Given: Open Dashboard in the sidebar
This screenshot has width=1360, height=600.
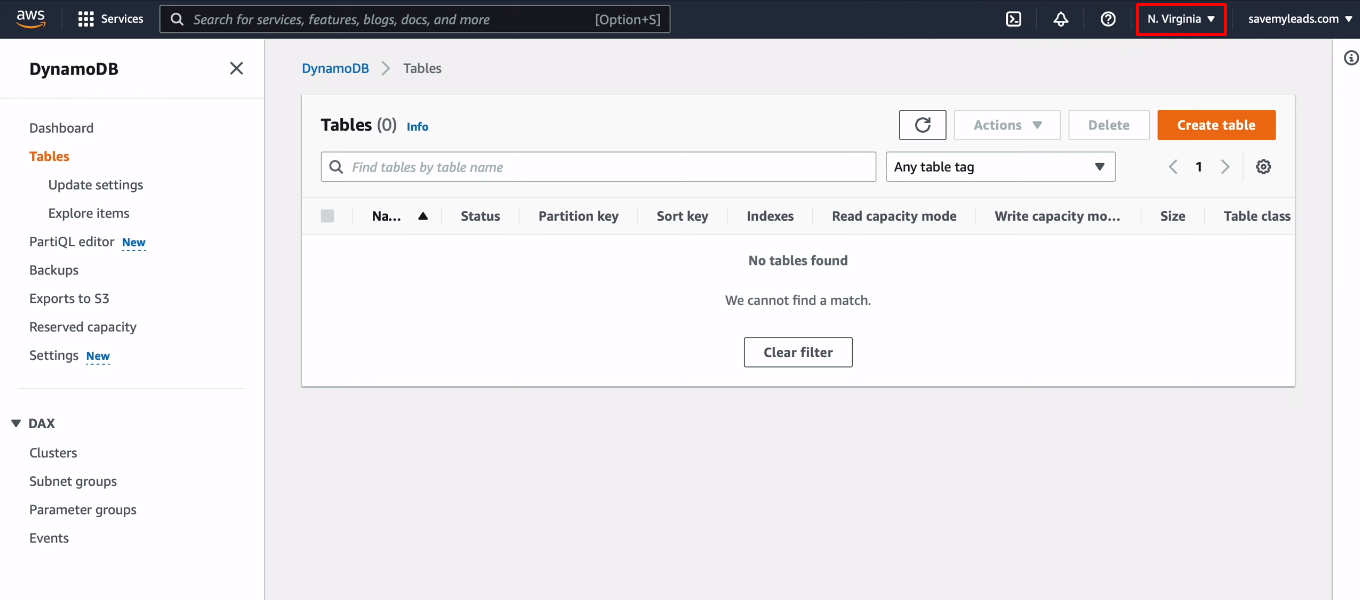Looking at the screenshot, I should pos(61,128).
